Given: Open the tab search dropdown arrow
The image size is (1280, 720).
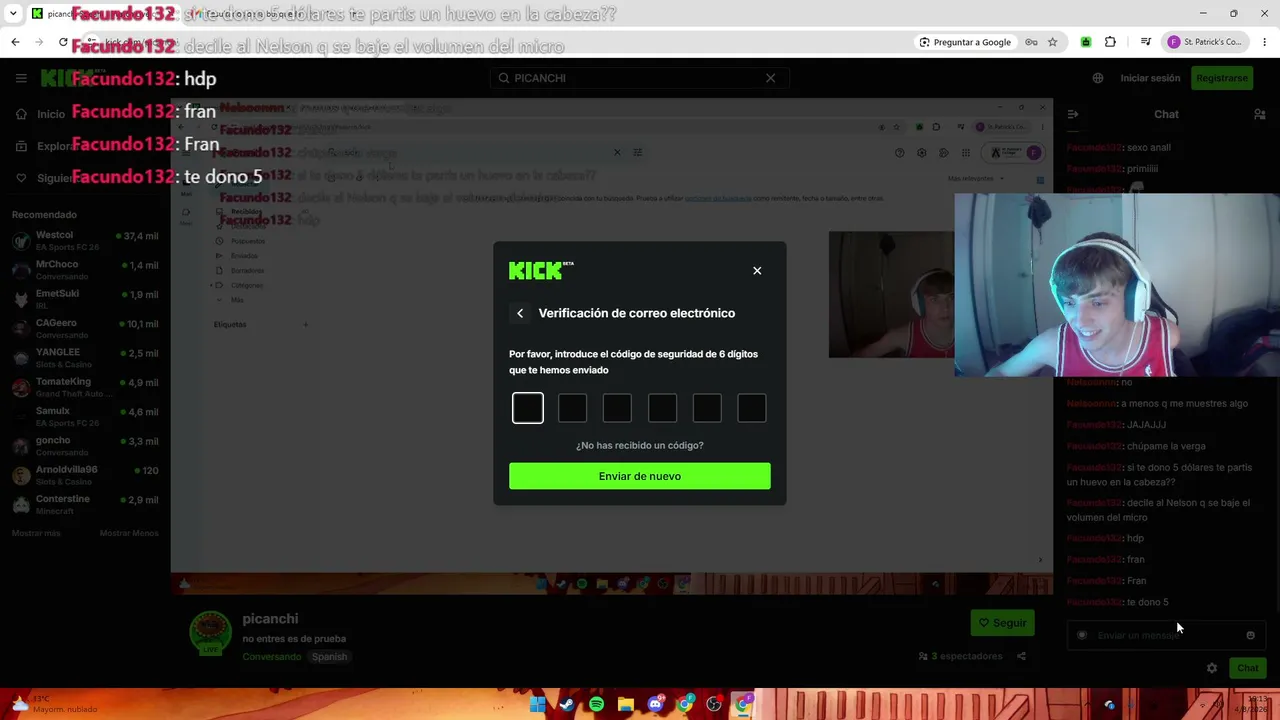Looking at the screenshot, I should pos(13,14).
